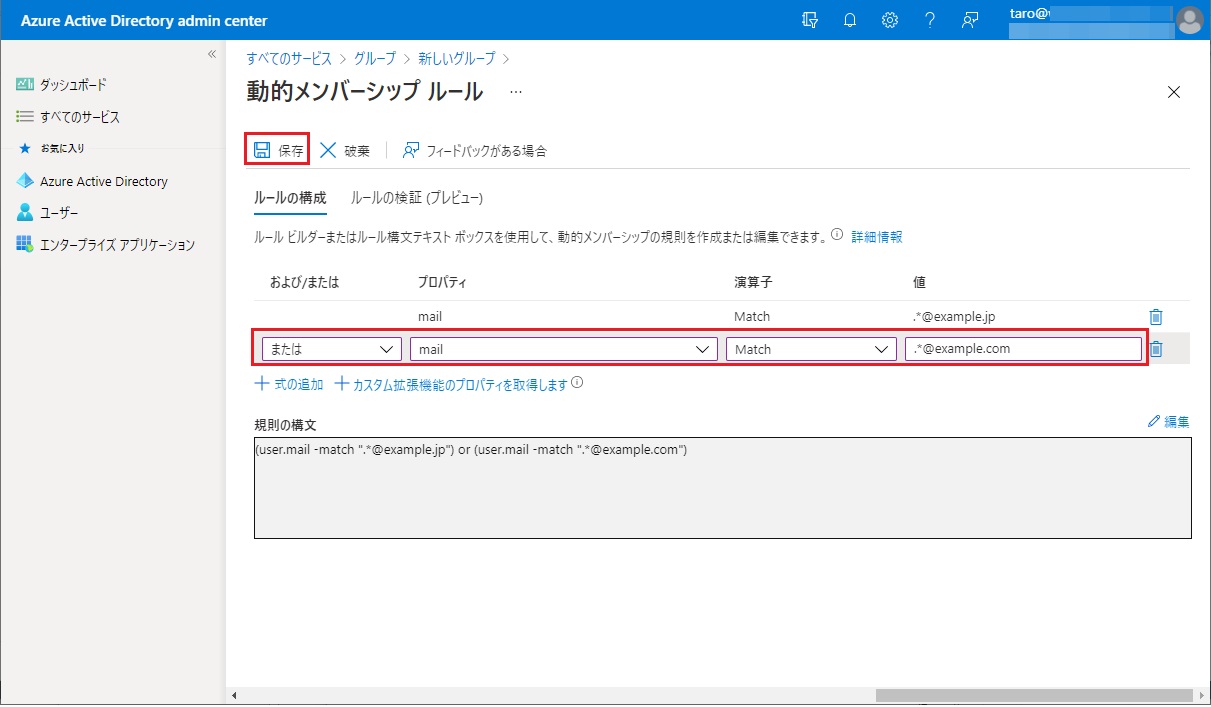Viewport: 1211px width, 707px height.
Task: Collapse the left sidebar with chevrons
Action: [x=212, y=54]
